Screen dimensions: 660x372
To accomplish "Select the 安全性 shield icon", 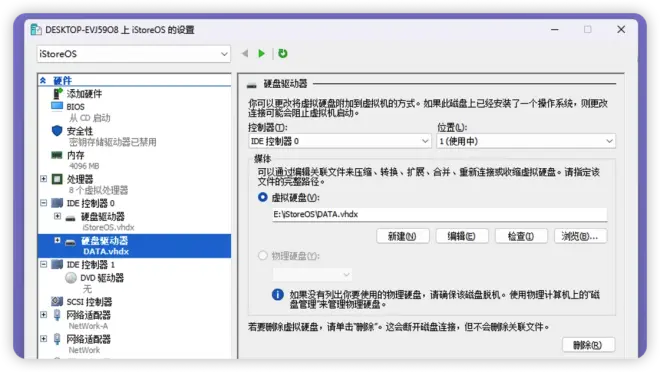I will (x=57, y=131).
